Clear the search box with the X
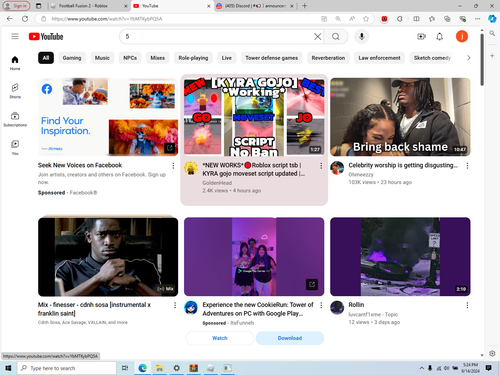The height and width of the screenshot is (375, 500). coord(318,36)
